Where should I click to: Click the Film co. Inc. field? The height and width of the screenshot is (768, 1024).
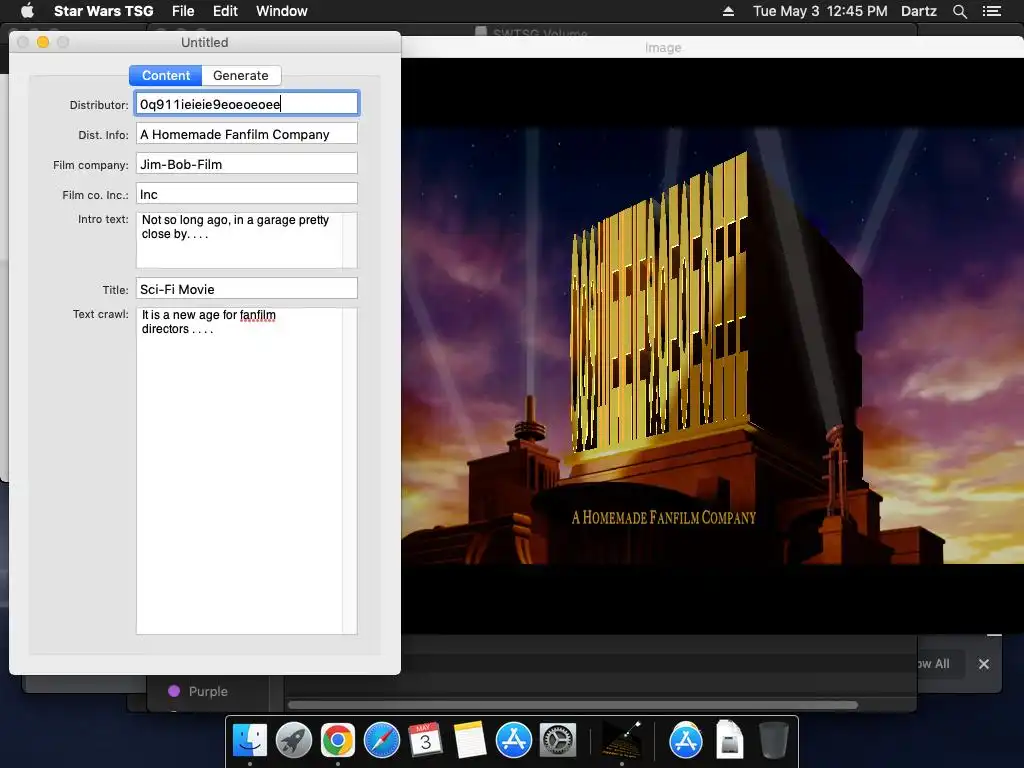pos(247,194)
